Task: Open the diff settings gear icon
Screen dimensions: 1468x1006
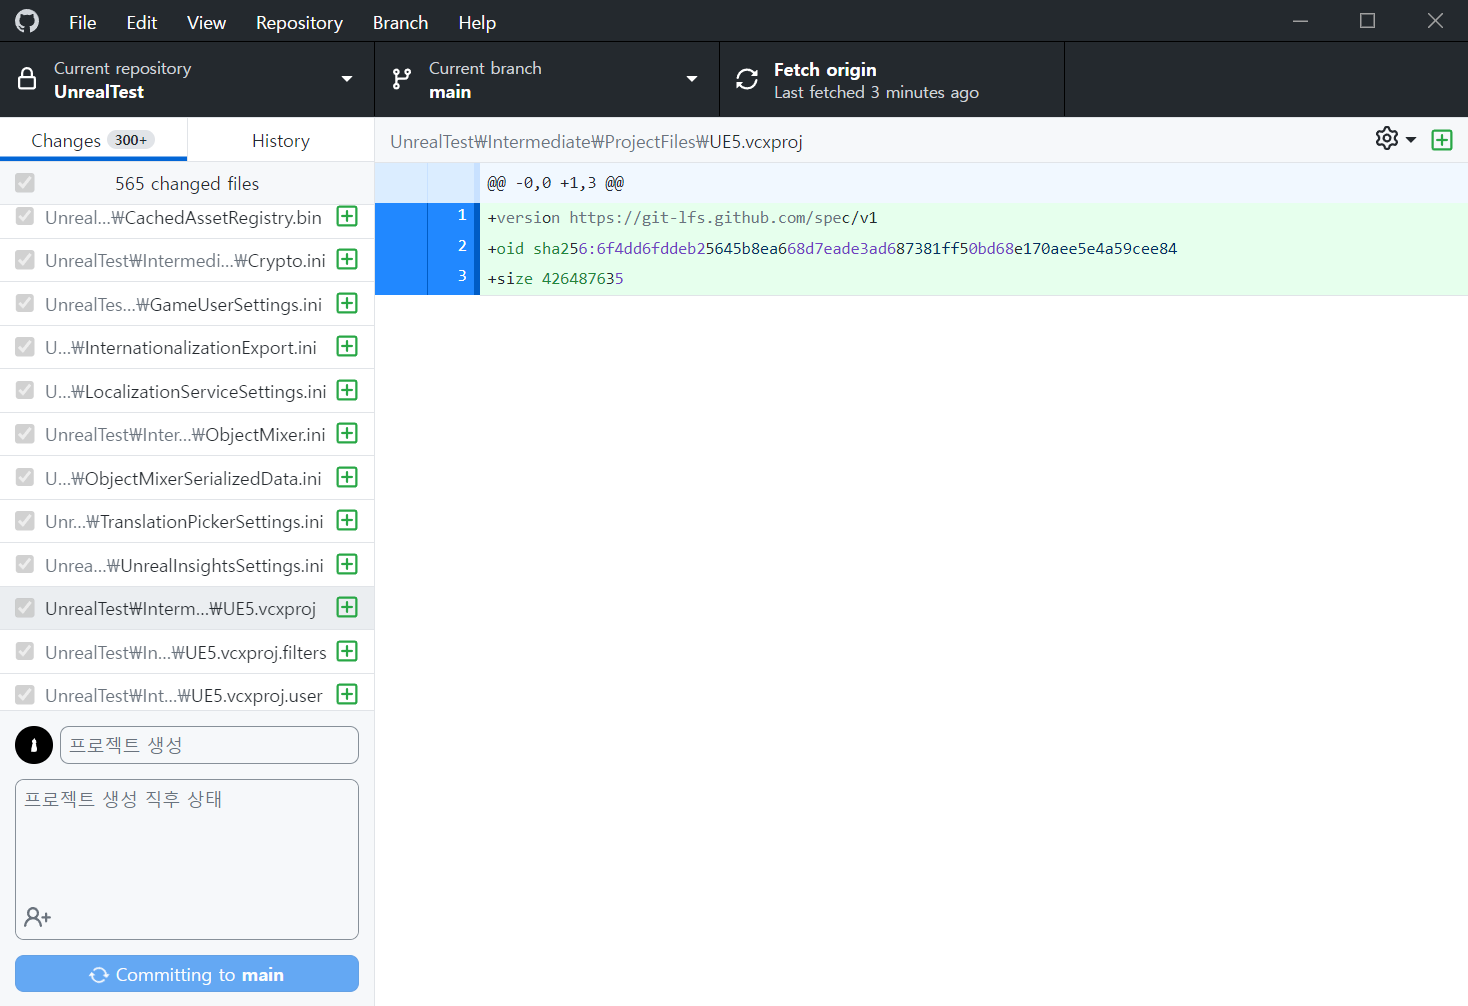Action: tap(1387, 138)
